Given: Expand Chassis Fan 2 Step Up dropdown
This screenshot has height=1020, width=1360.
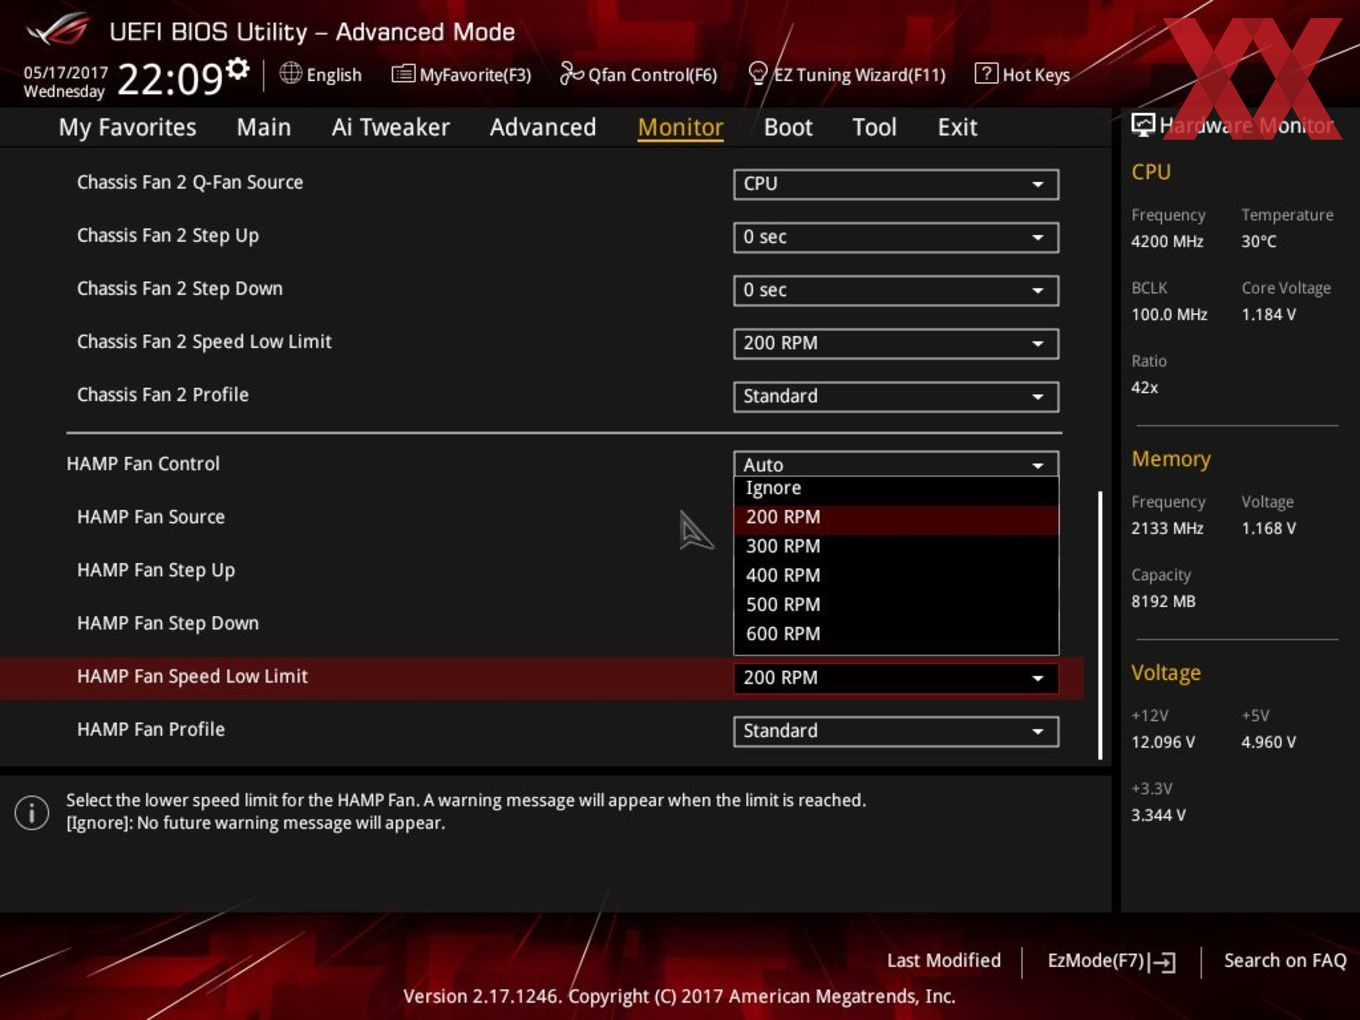Looking at the screenshot, I should click(x=896, y=237).
